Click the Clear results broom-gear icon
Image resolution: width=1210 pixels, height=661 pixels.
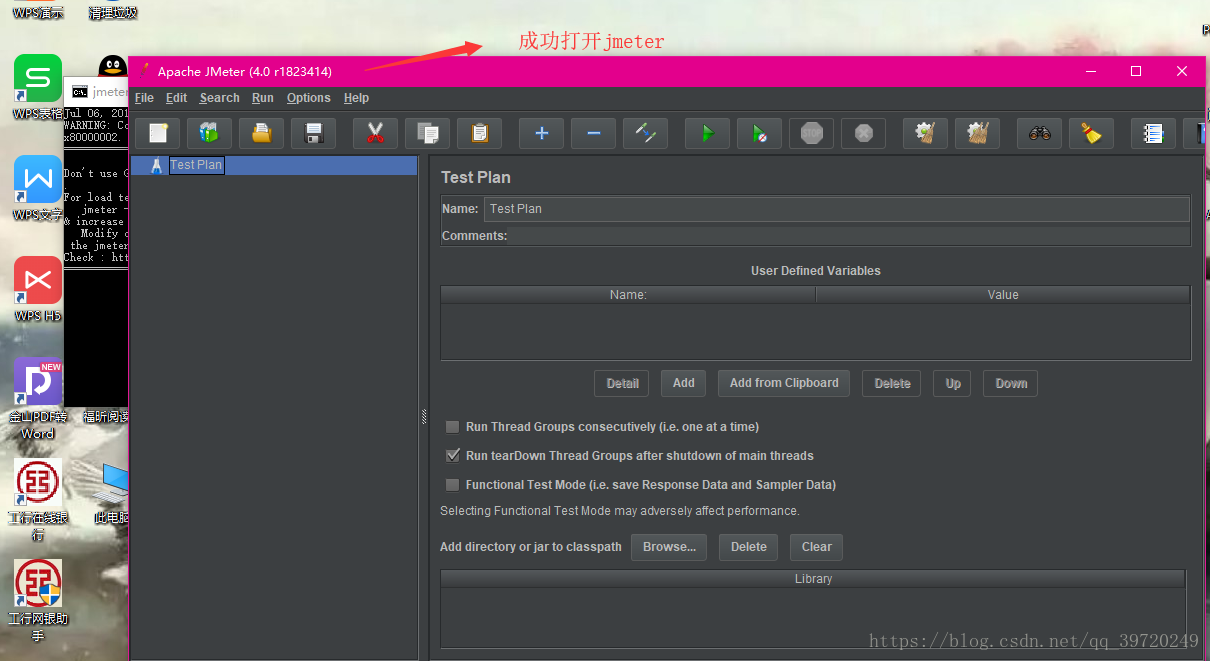[x=925, y=133]
